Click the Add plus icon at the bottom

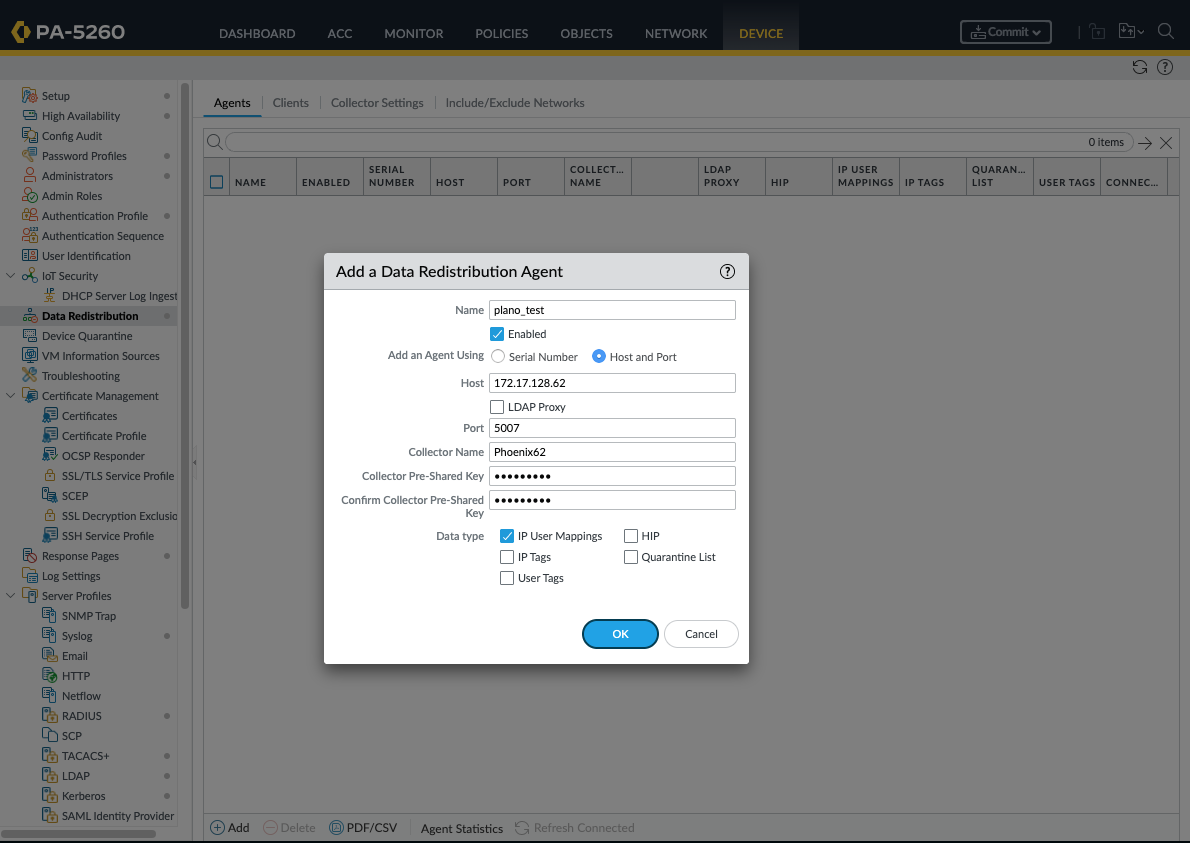218,828
